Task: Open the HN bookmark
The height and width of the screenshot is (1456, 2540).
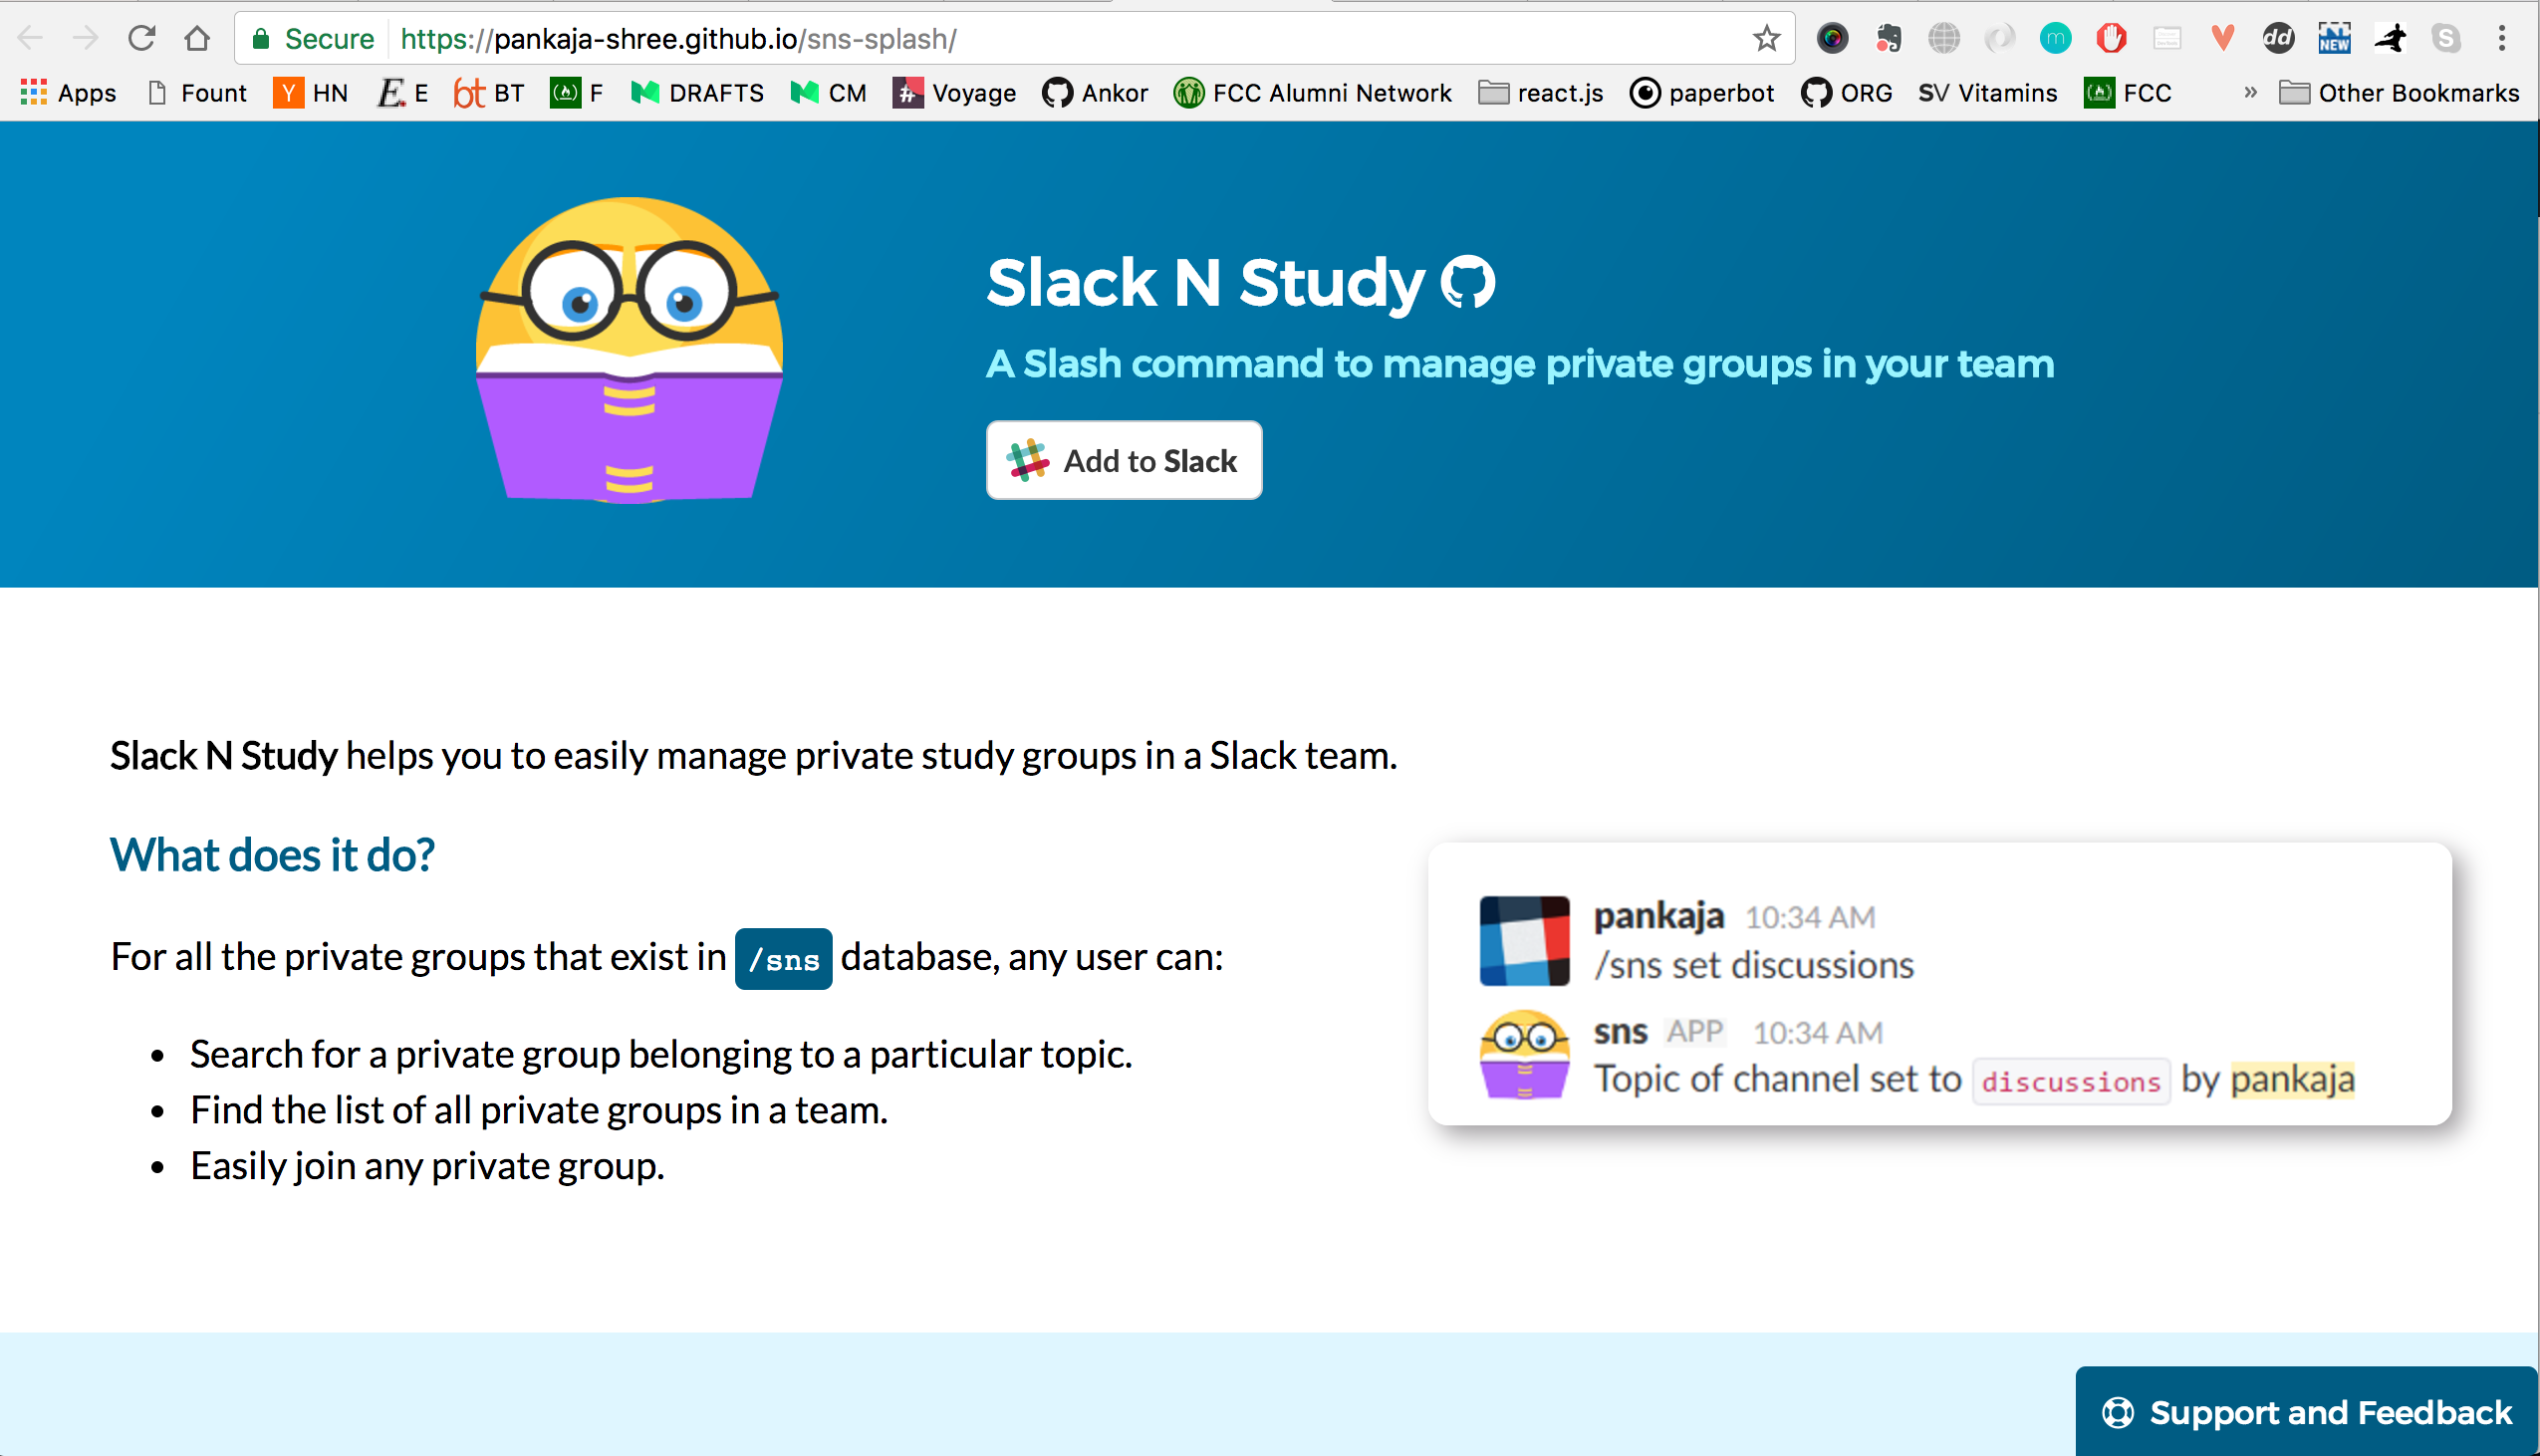Action: pos(311,93)
